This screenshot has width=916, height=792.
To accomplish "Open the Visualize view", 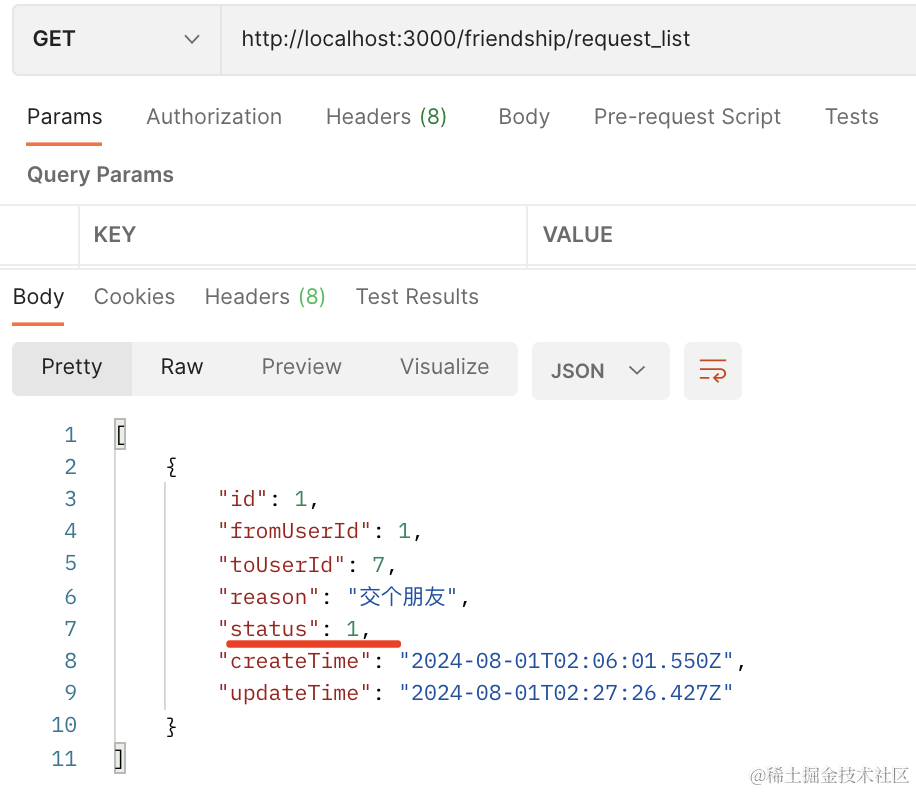I will pos(444,367).
